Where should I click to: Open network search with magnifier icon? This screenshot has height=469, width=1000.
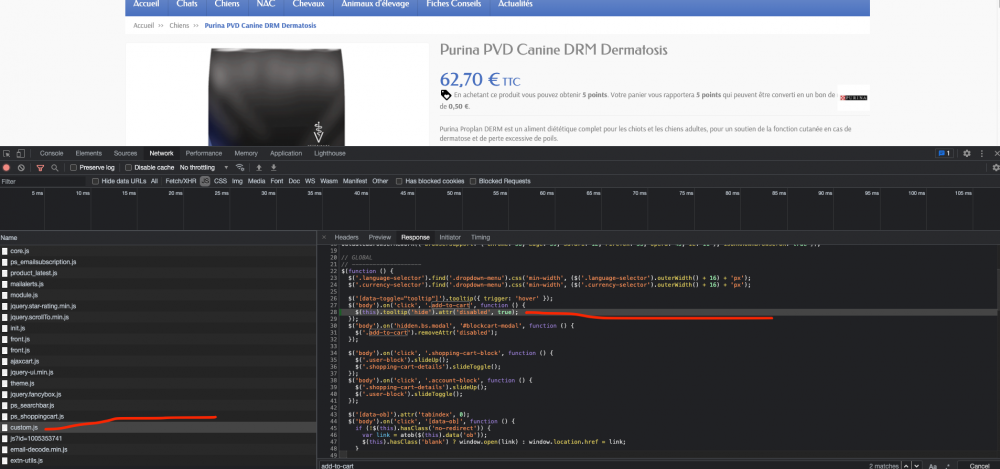click(x=55, y=167)
